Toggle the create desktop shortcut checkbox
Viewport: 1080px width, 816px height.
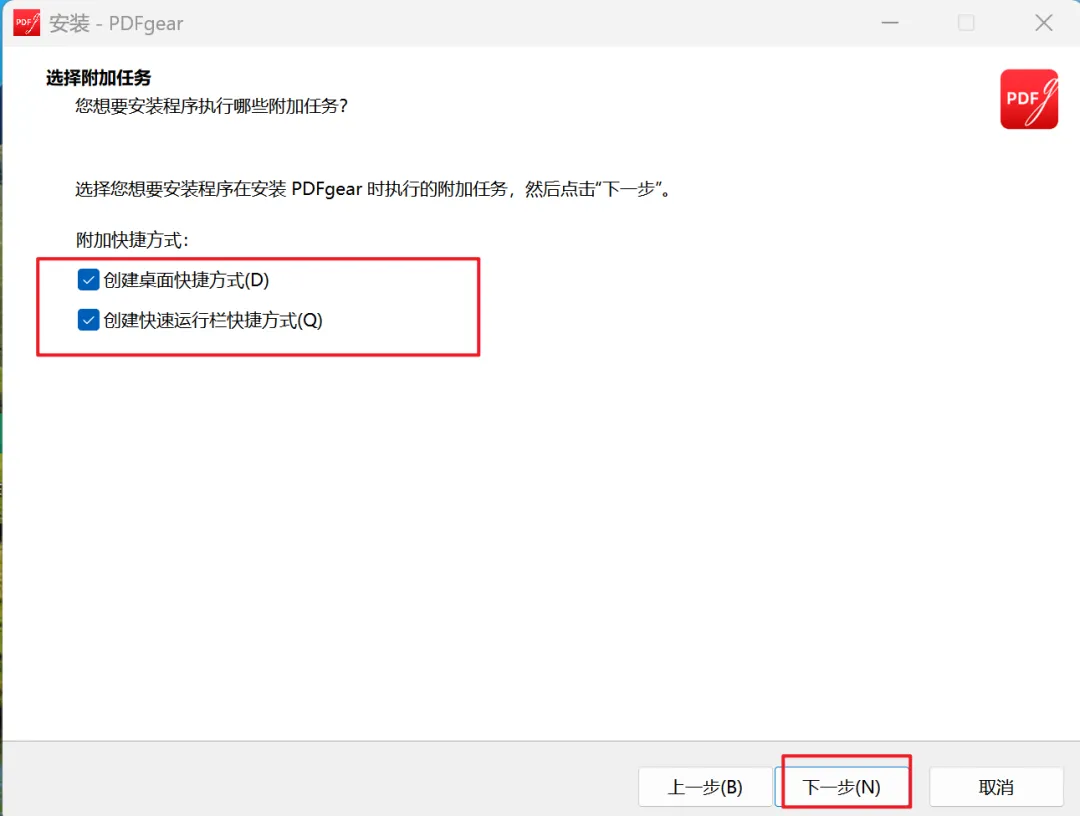point(88,280)
